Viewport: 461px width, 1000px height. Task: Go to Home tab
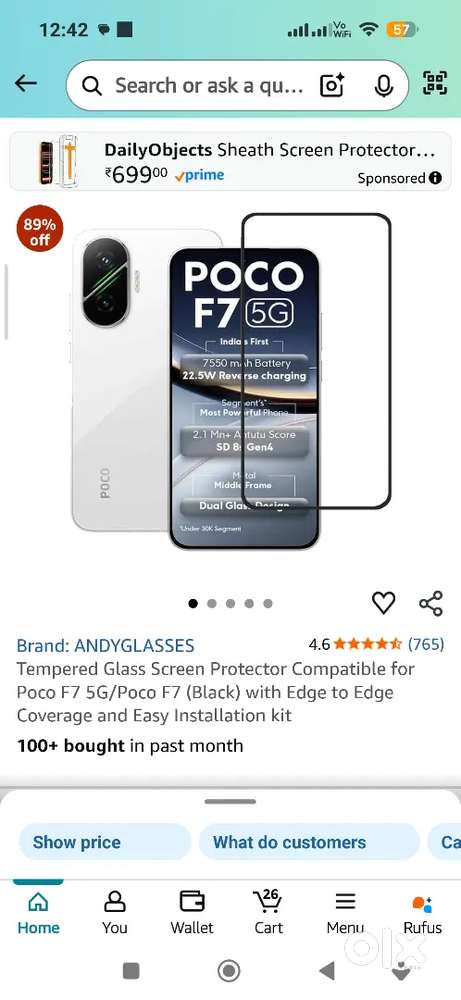[38, 914]
